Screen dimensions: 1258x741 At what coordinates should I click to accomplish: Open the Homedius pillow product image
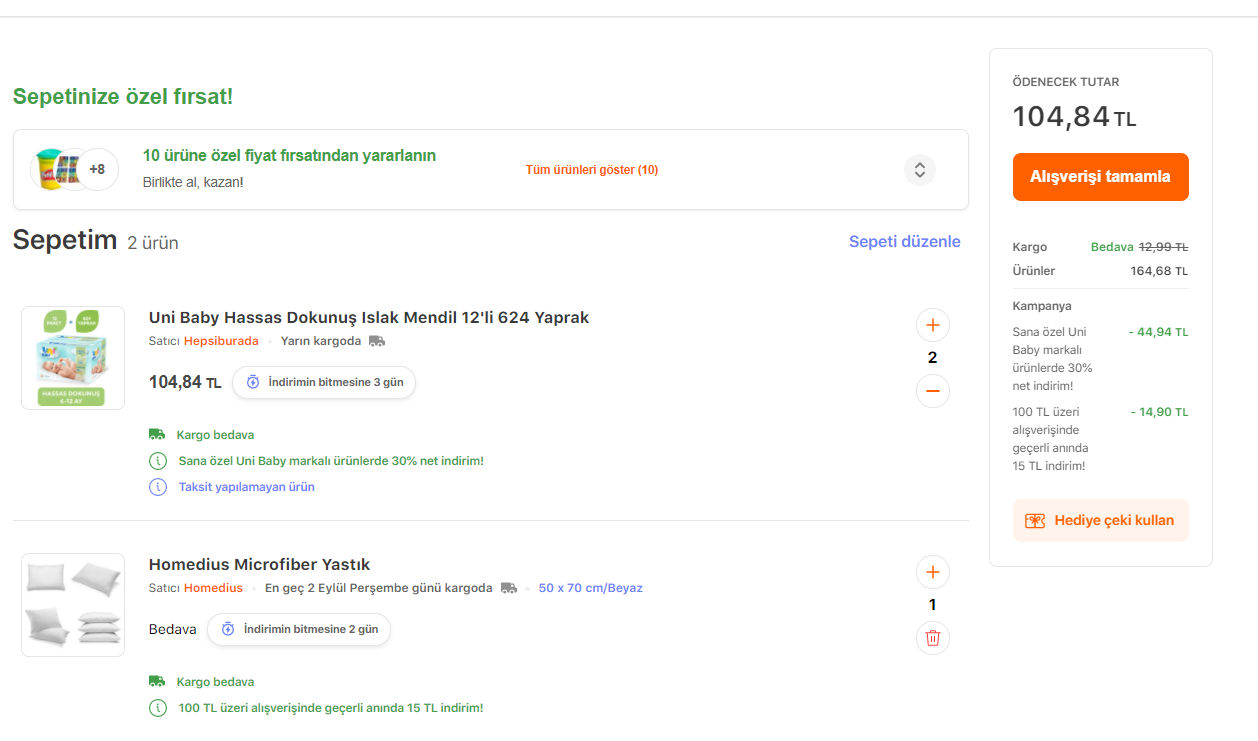point(73,605)
